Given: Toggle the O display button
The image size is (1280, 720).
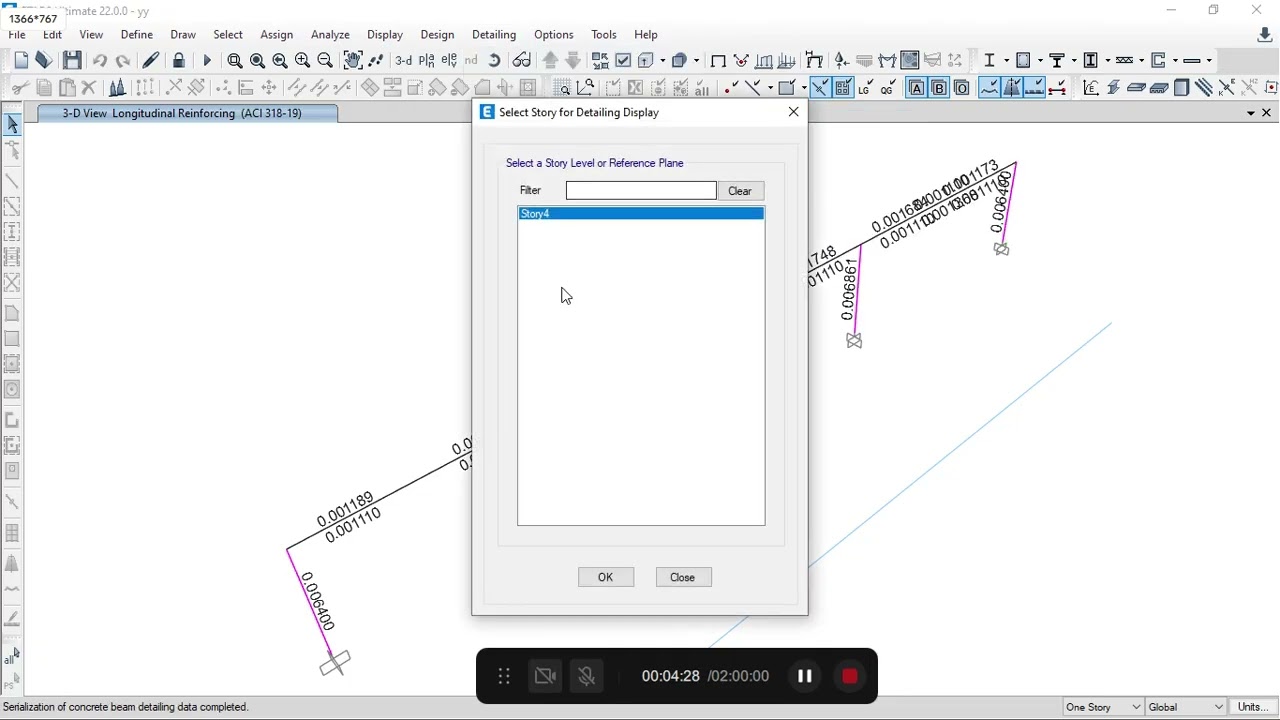Looking at the screenshot, I should (962, 88).
